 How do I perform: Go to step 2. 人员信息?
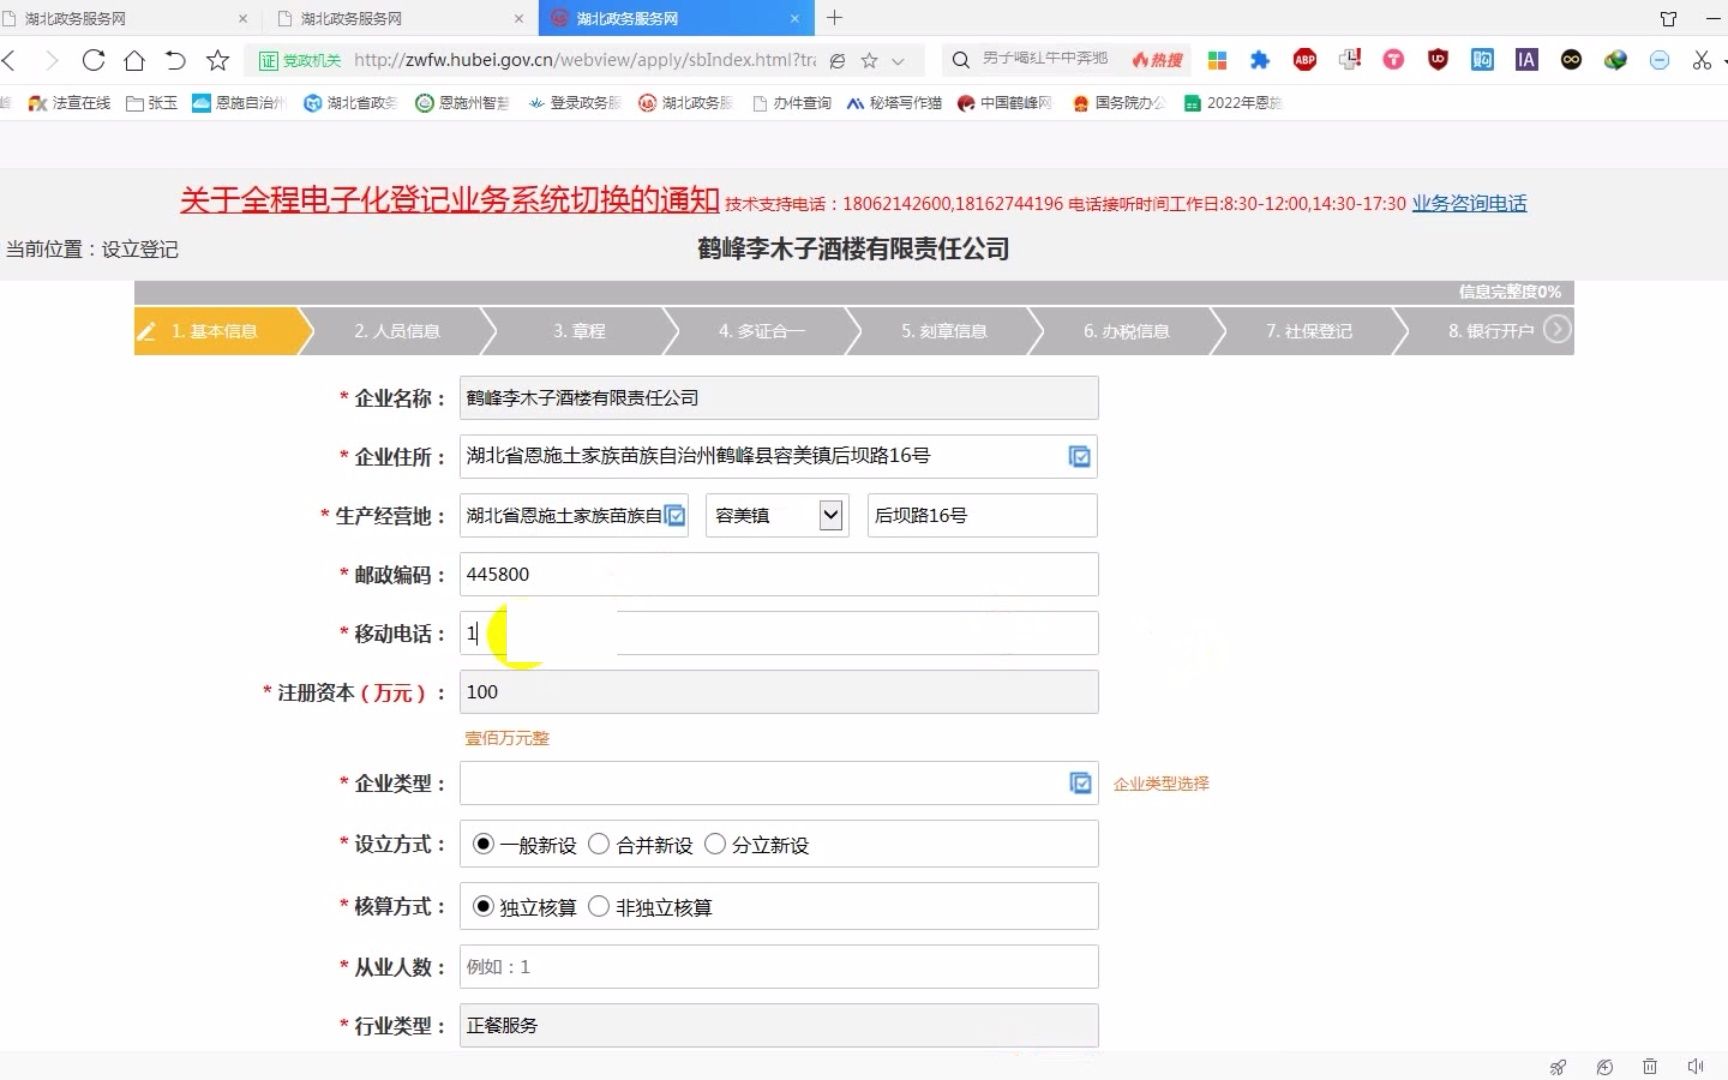[397, 331]
